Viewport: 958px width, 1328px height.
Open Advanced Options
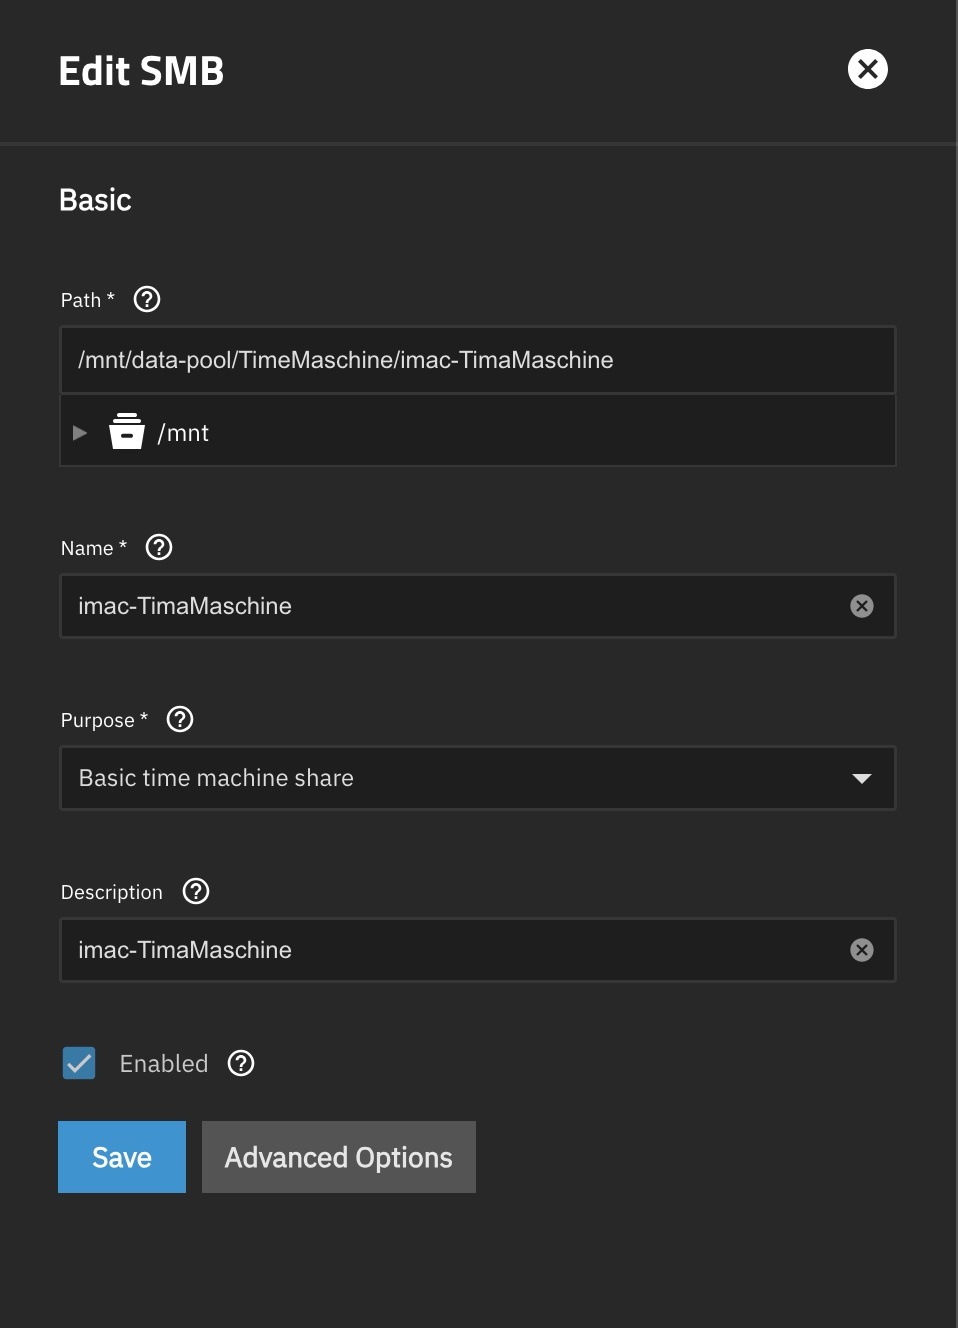click(339, 1157)
